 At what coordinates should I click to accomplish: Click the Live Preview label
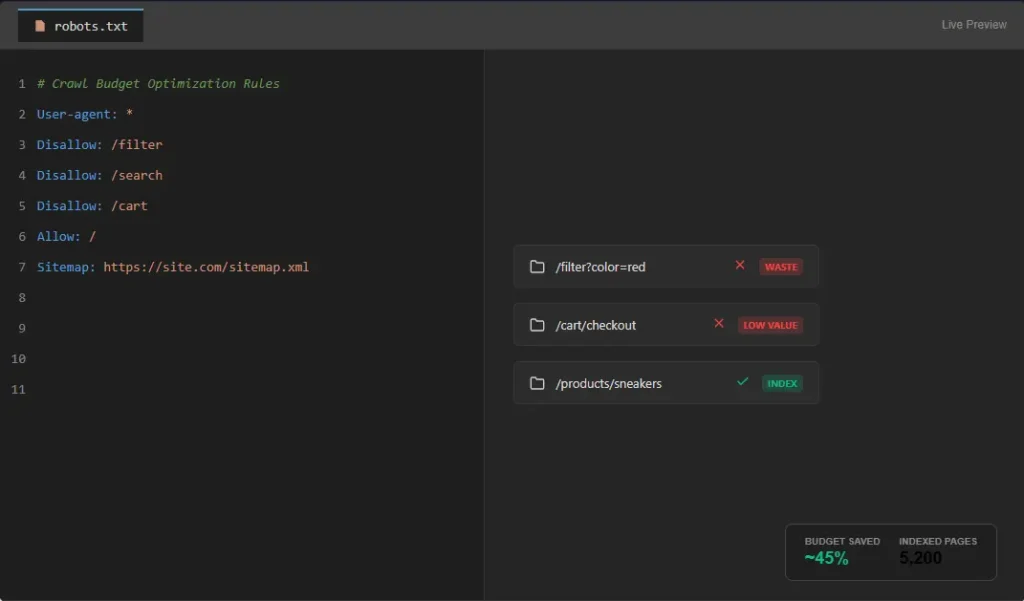pos(974,25)
